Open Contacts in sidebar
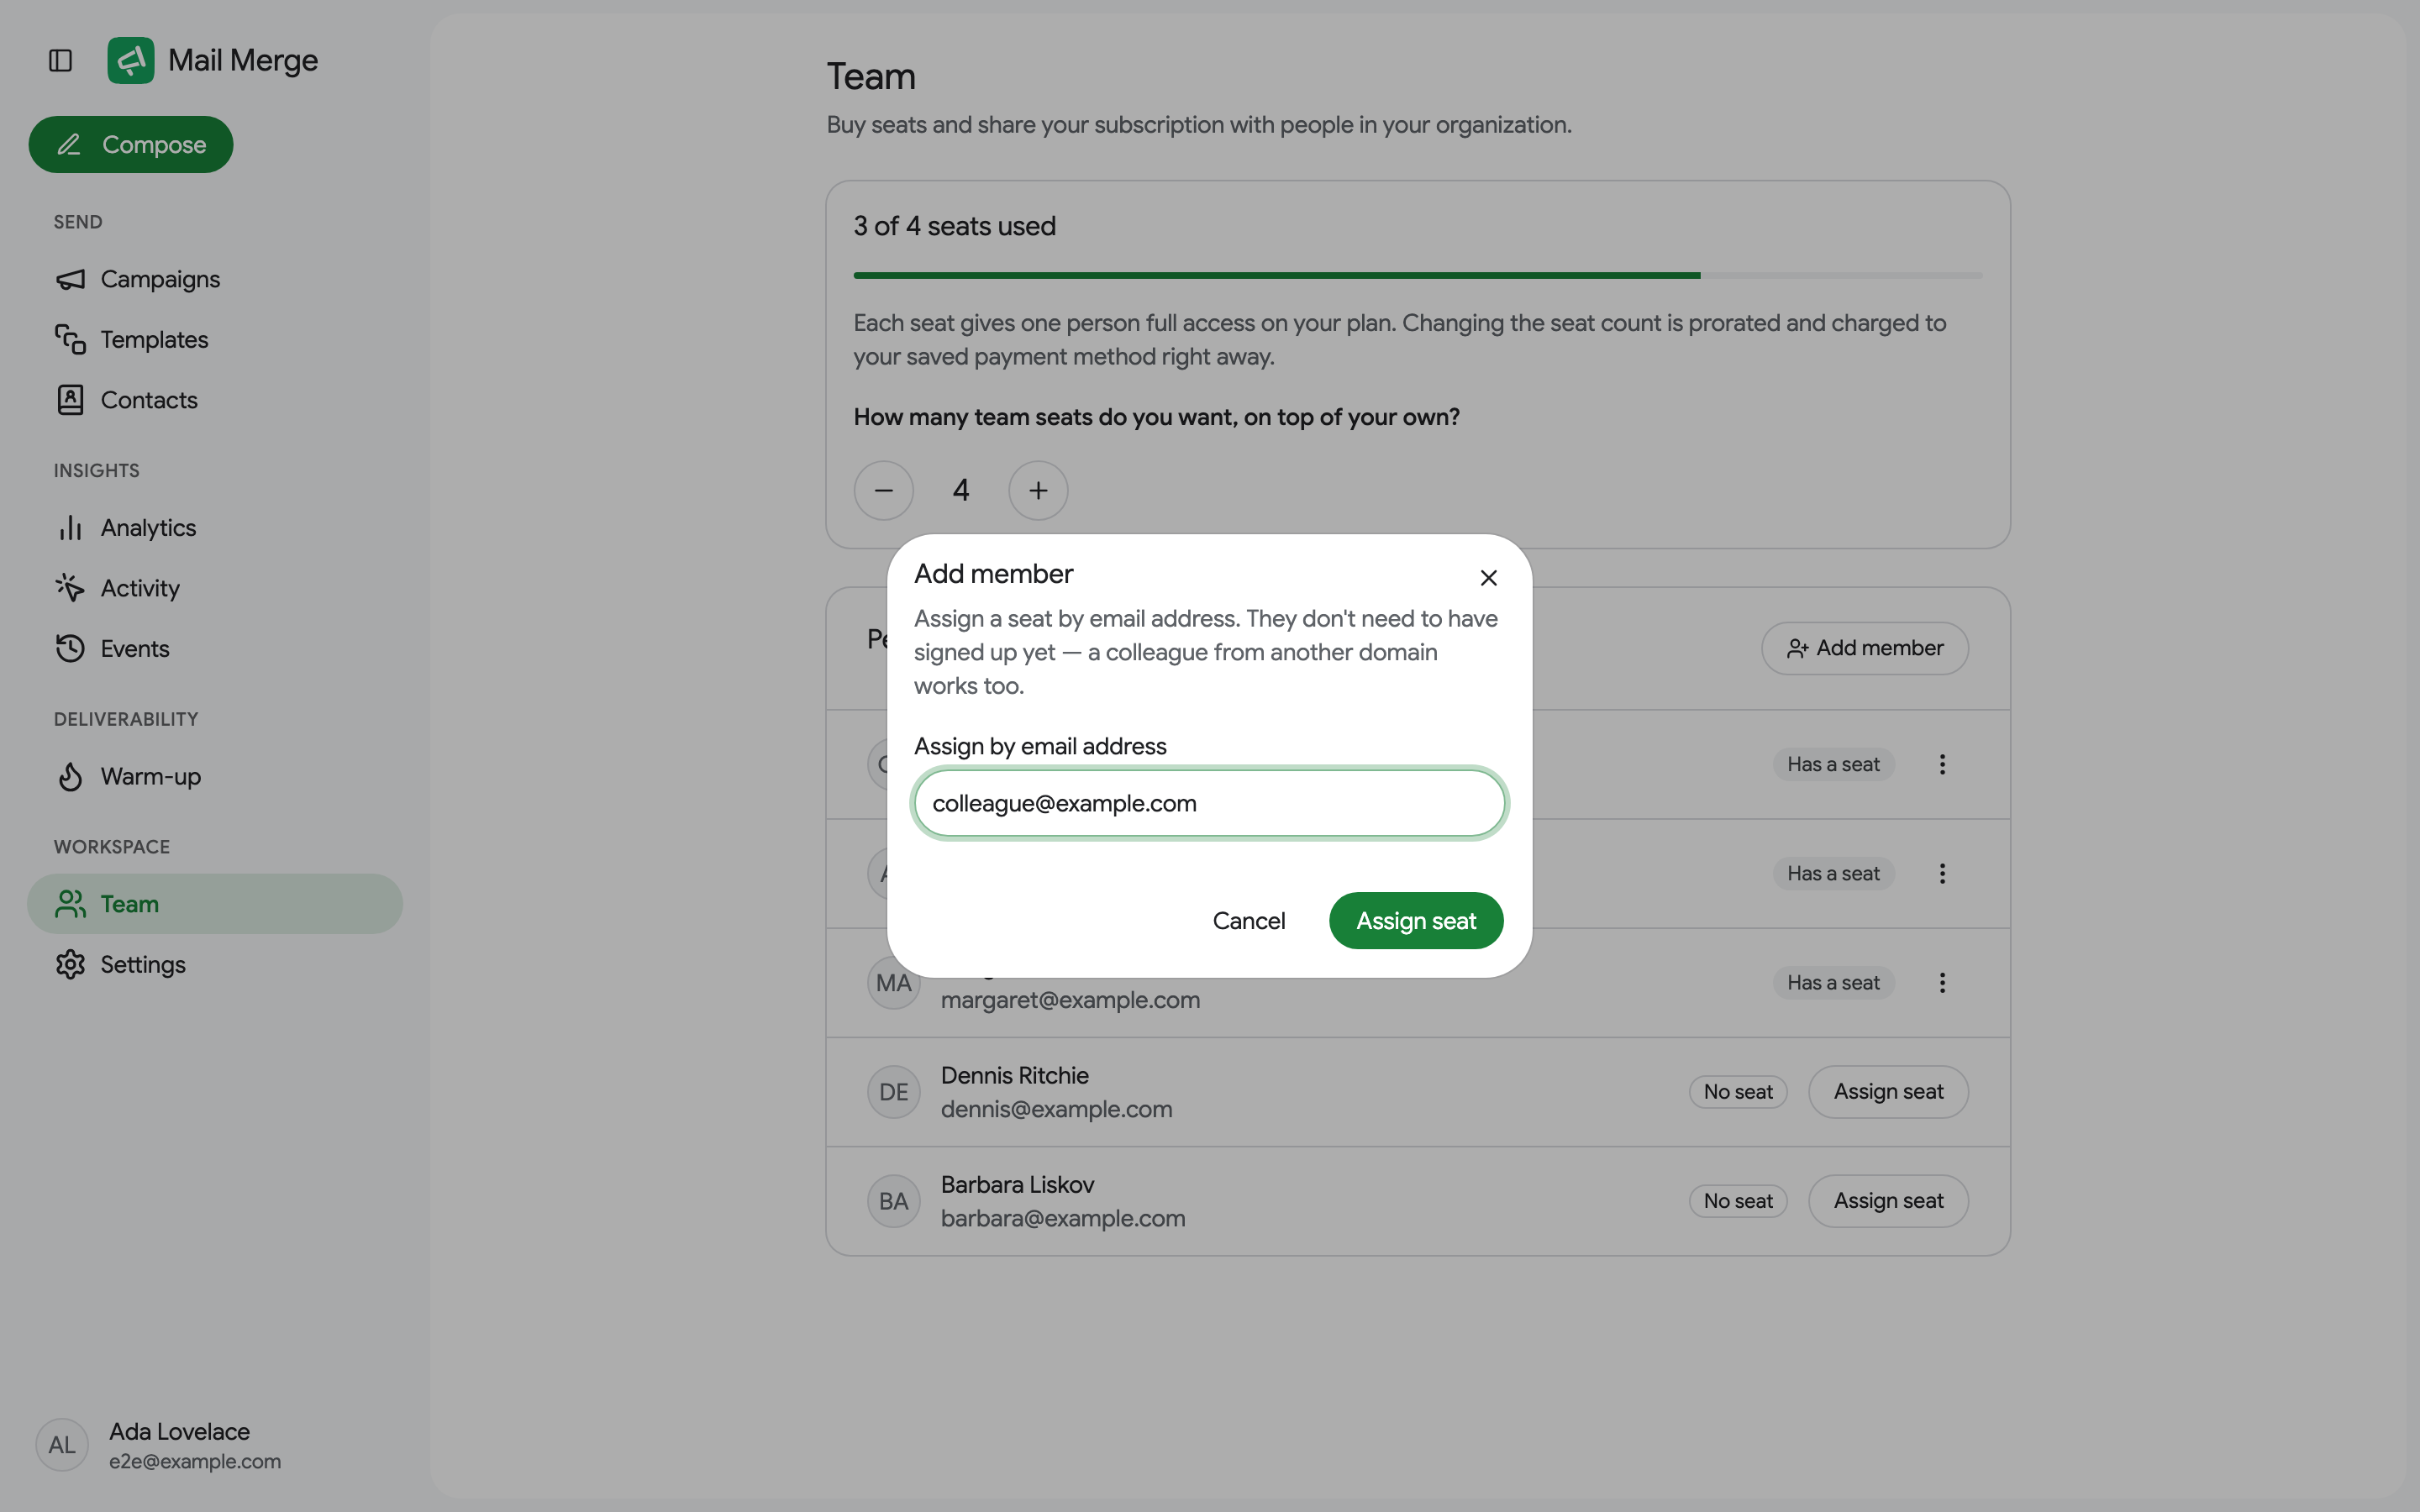The width and height of the screenshot is (2420, 1512). click(x=215, y=400)
